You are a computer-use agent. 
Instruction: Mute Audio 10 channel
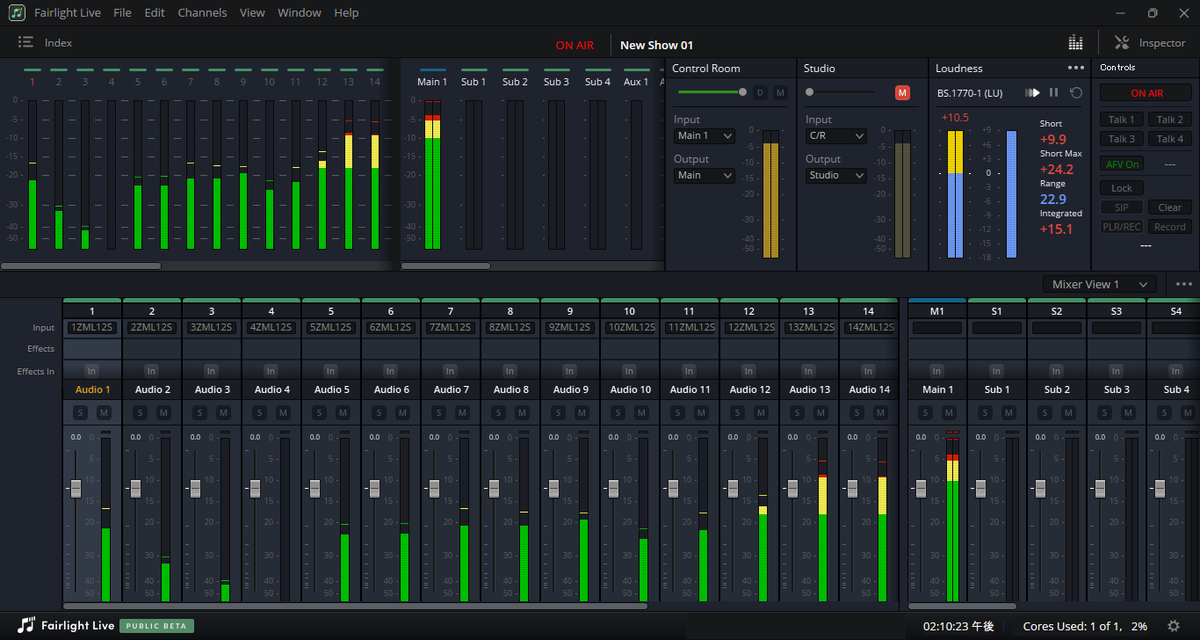(641, 413)
